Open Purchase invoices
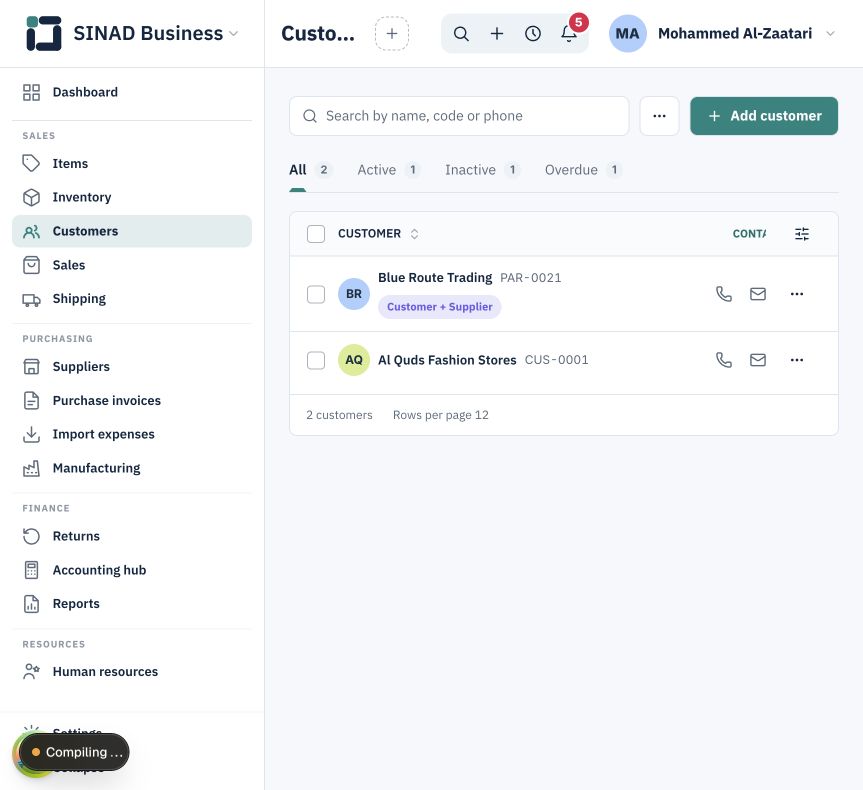Image resolution: width=863 pixels, height=790 pixels. tap(132, 400)
